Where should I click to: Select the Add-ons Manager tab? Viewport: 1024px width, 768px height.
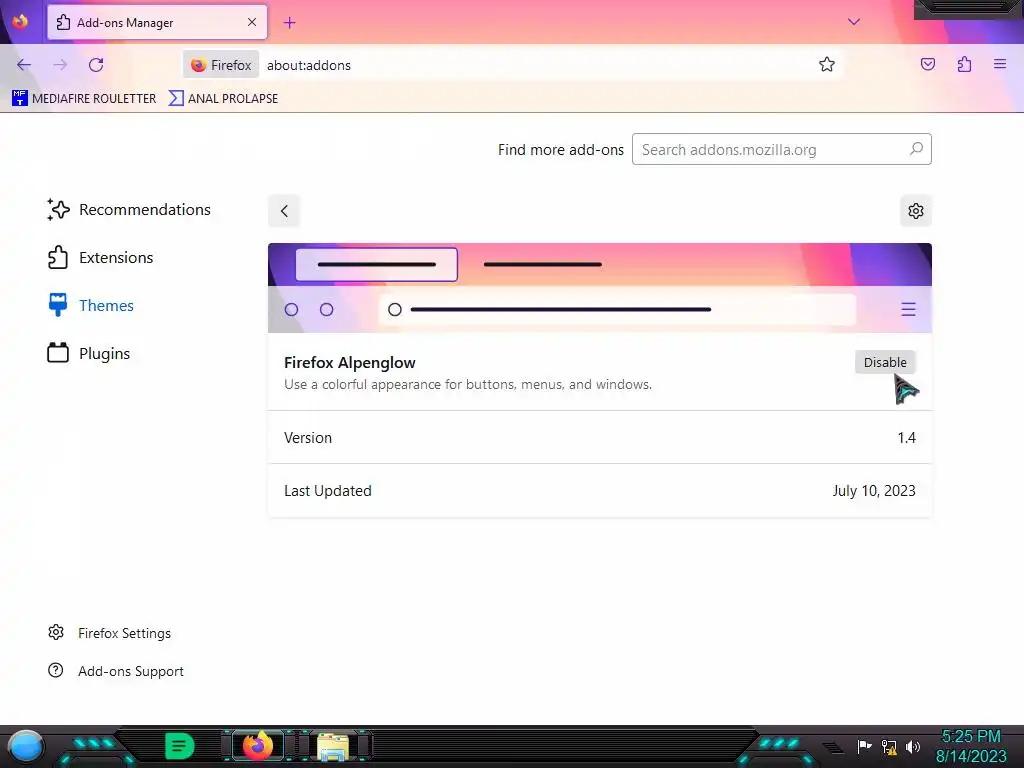coord(157,22)
